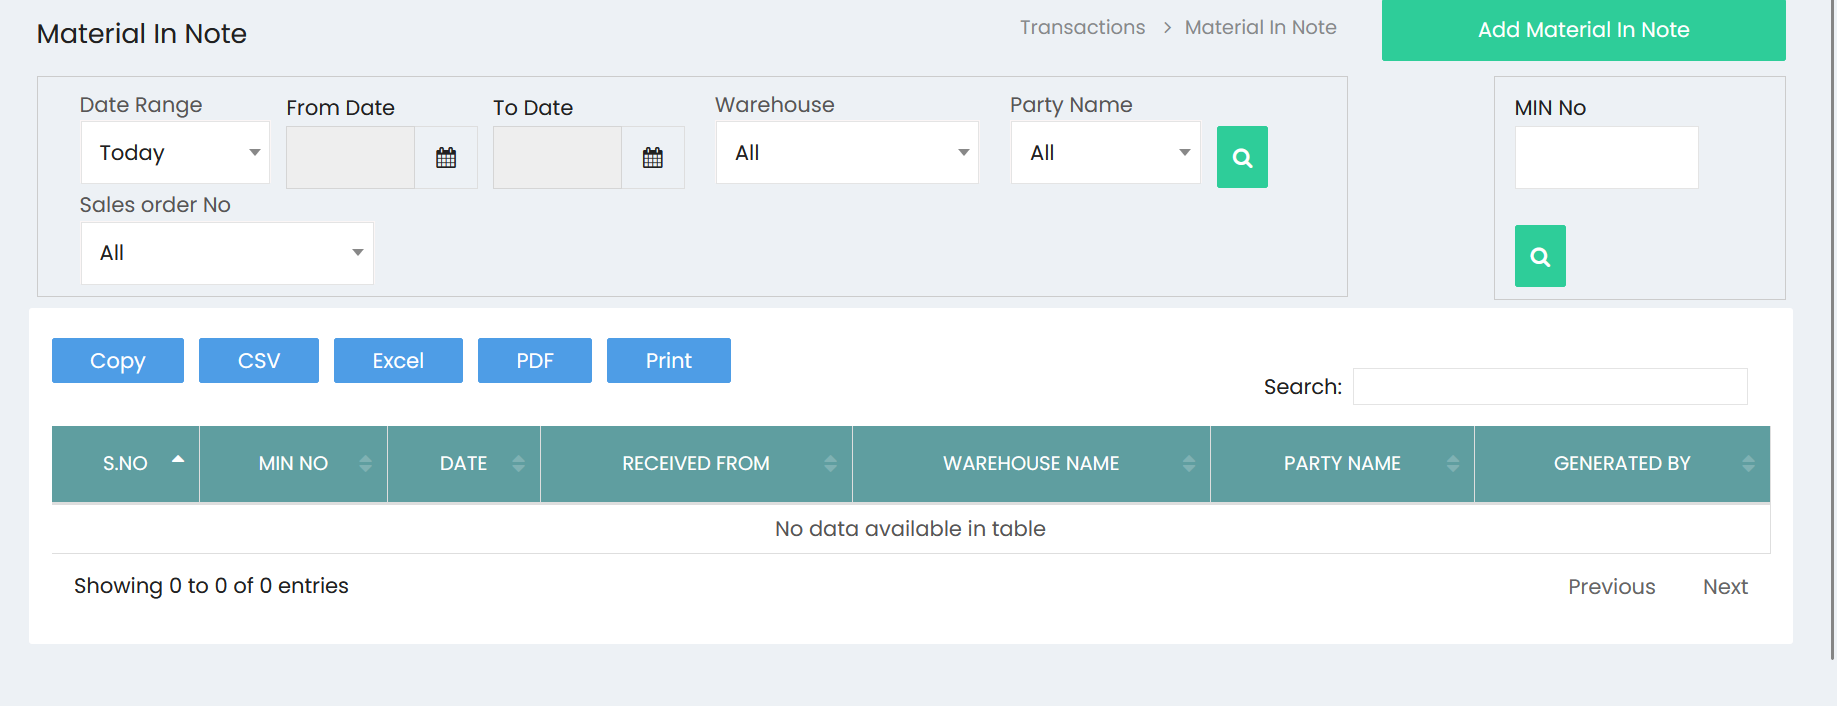Viewport: 1837px width, 706px height.
Task: Sort table by S.NO column
Action: 125,464
